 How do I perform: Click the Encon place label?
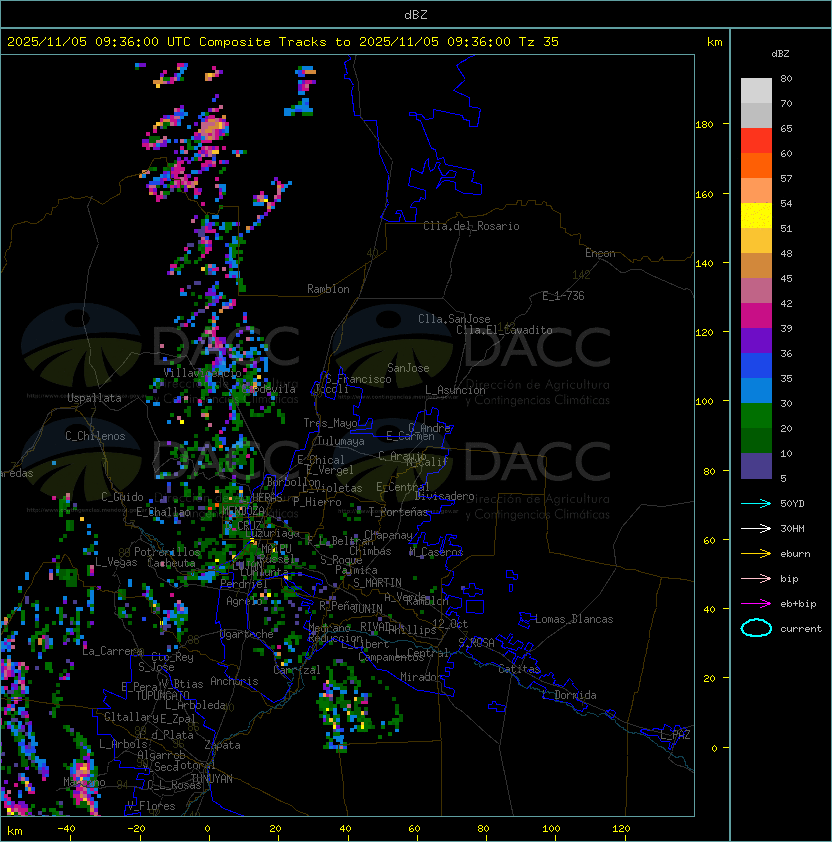point(600,253)
